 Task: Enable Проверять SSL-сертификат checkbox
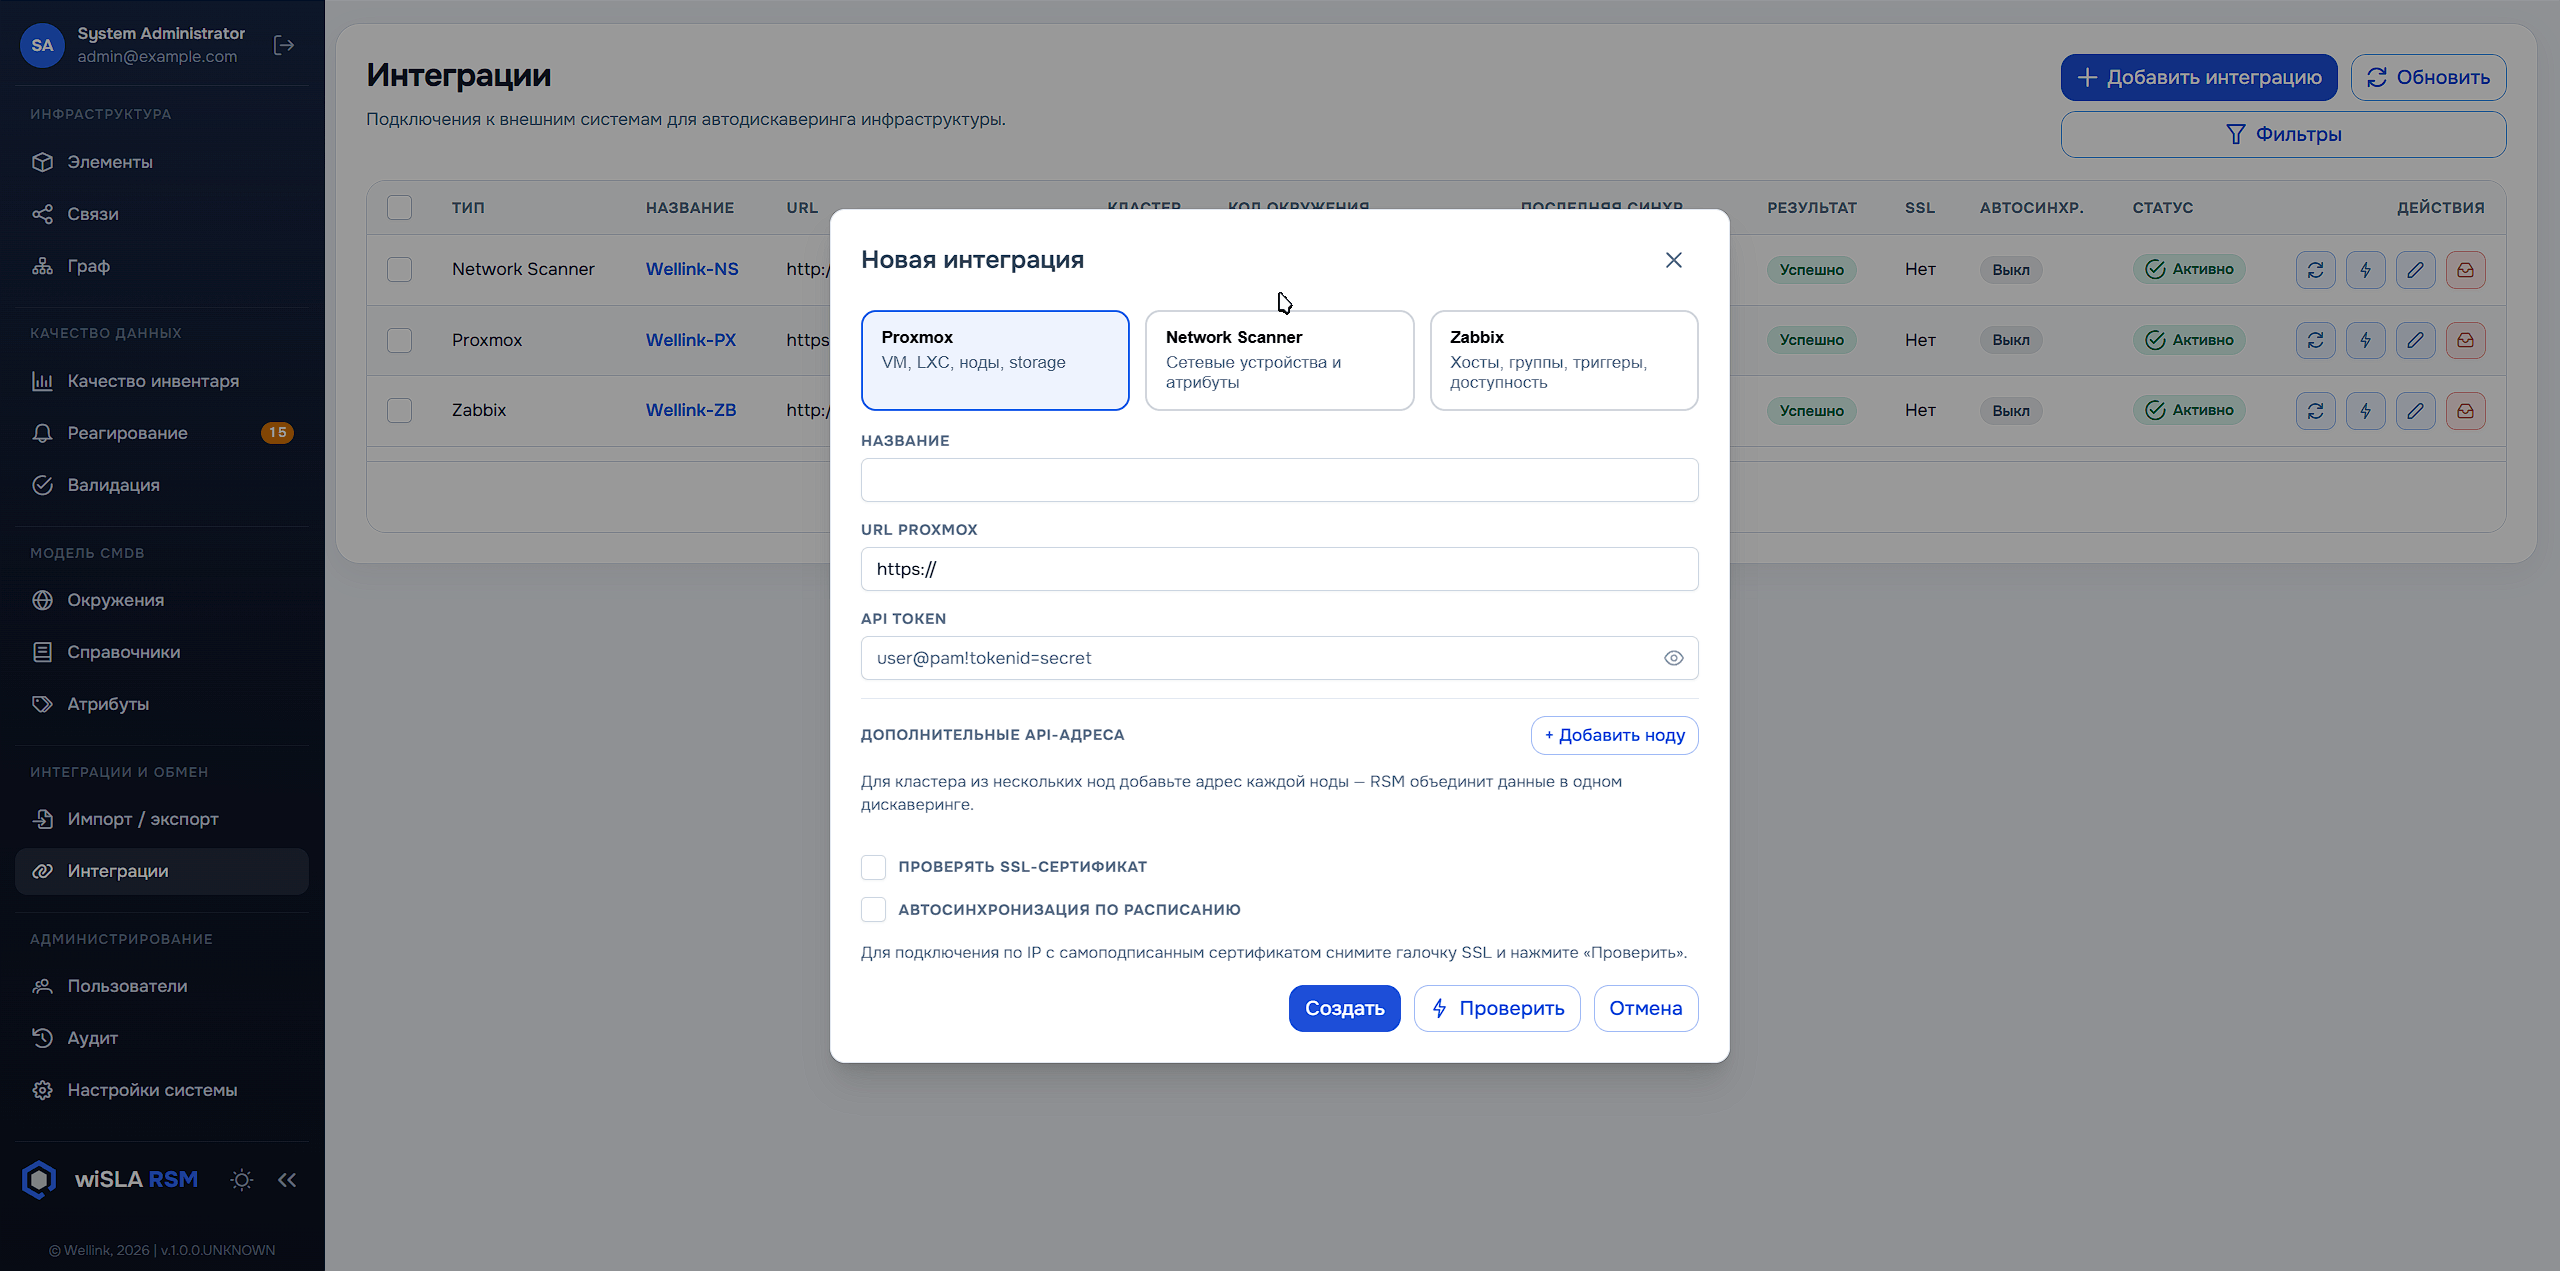pos(873,867)
